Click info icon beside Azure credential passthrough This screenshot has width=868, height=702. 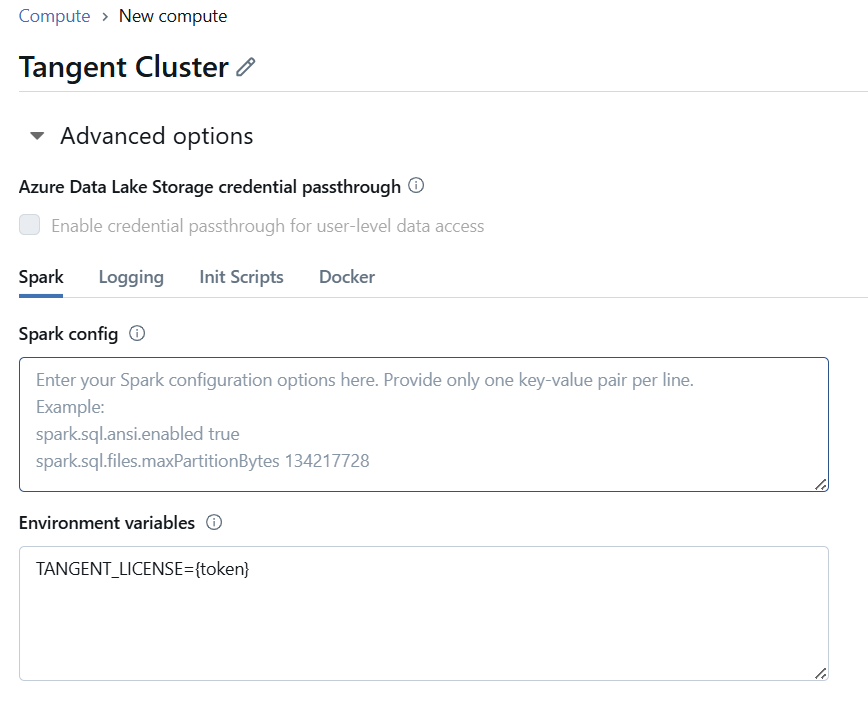416,186
